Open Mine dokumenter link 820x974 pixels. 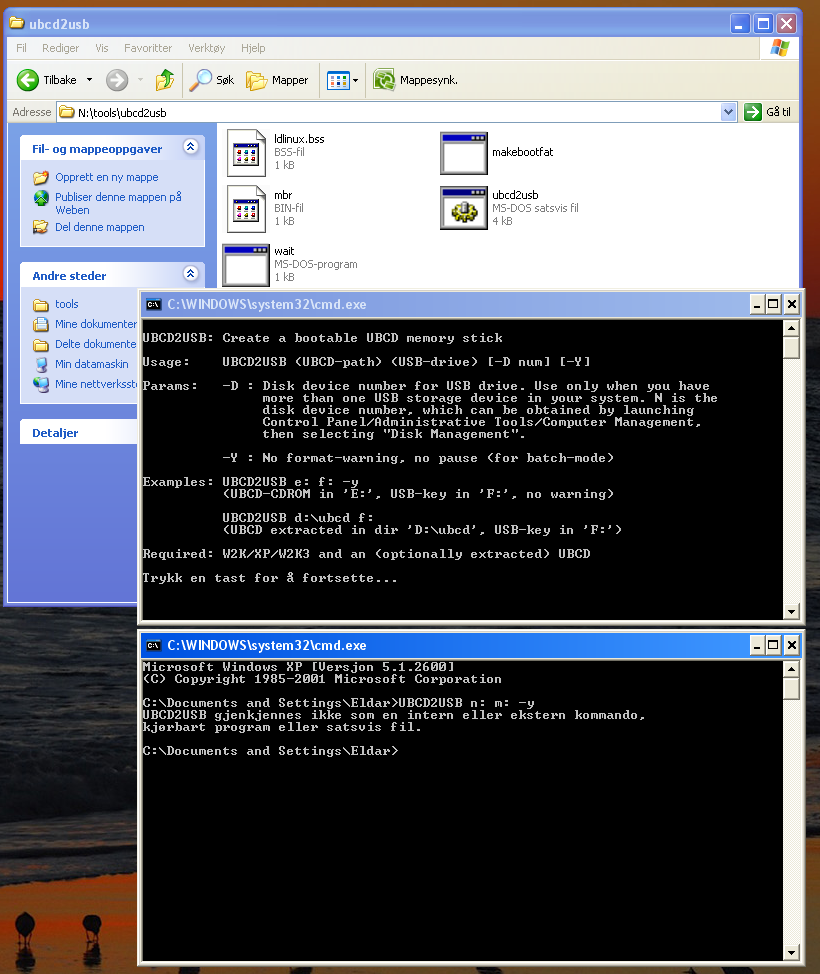[96, 324]
